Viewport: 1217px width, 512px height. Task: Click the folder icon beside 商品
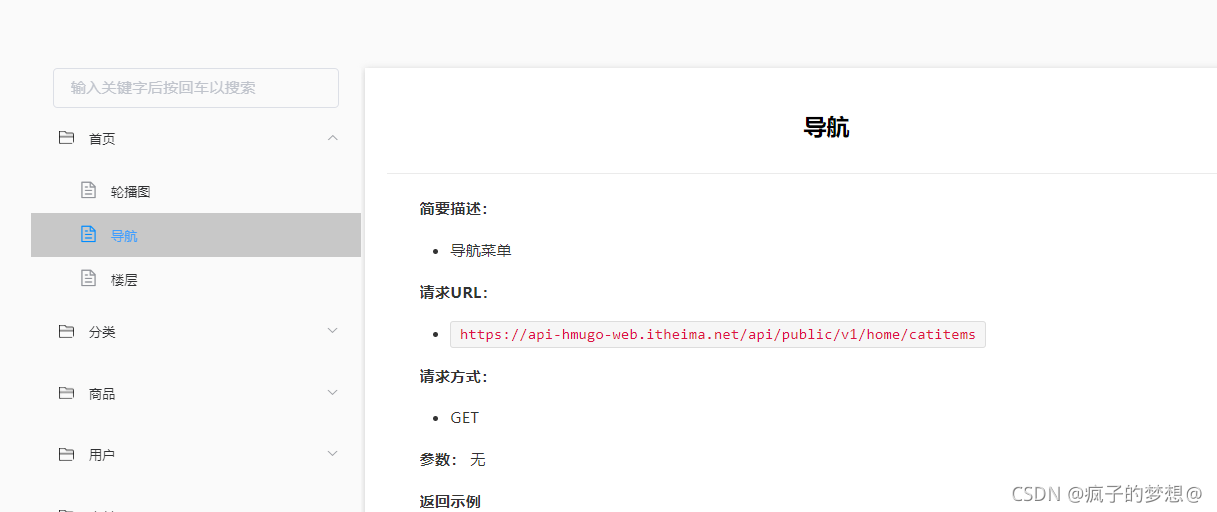(x=67, y=393)
